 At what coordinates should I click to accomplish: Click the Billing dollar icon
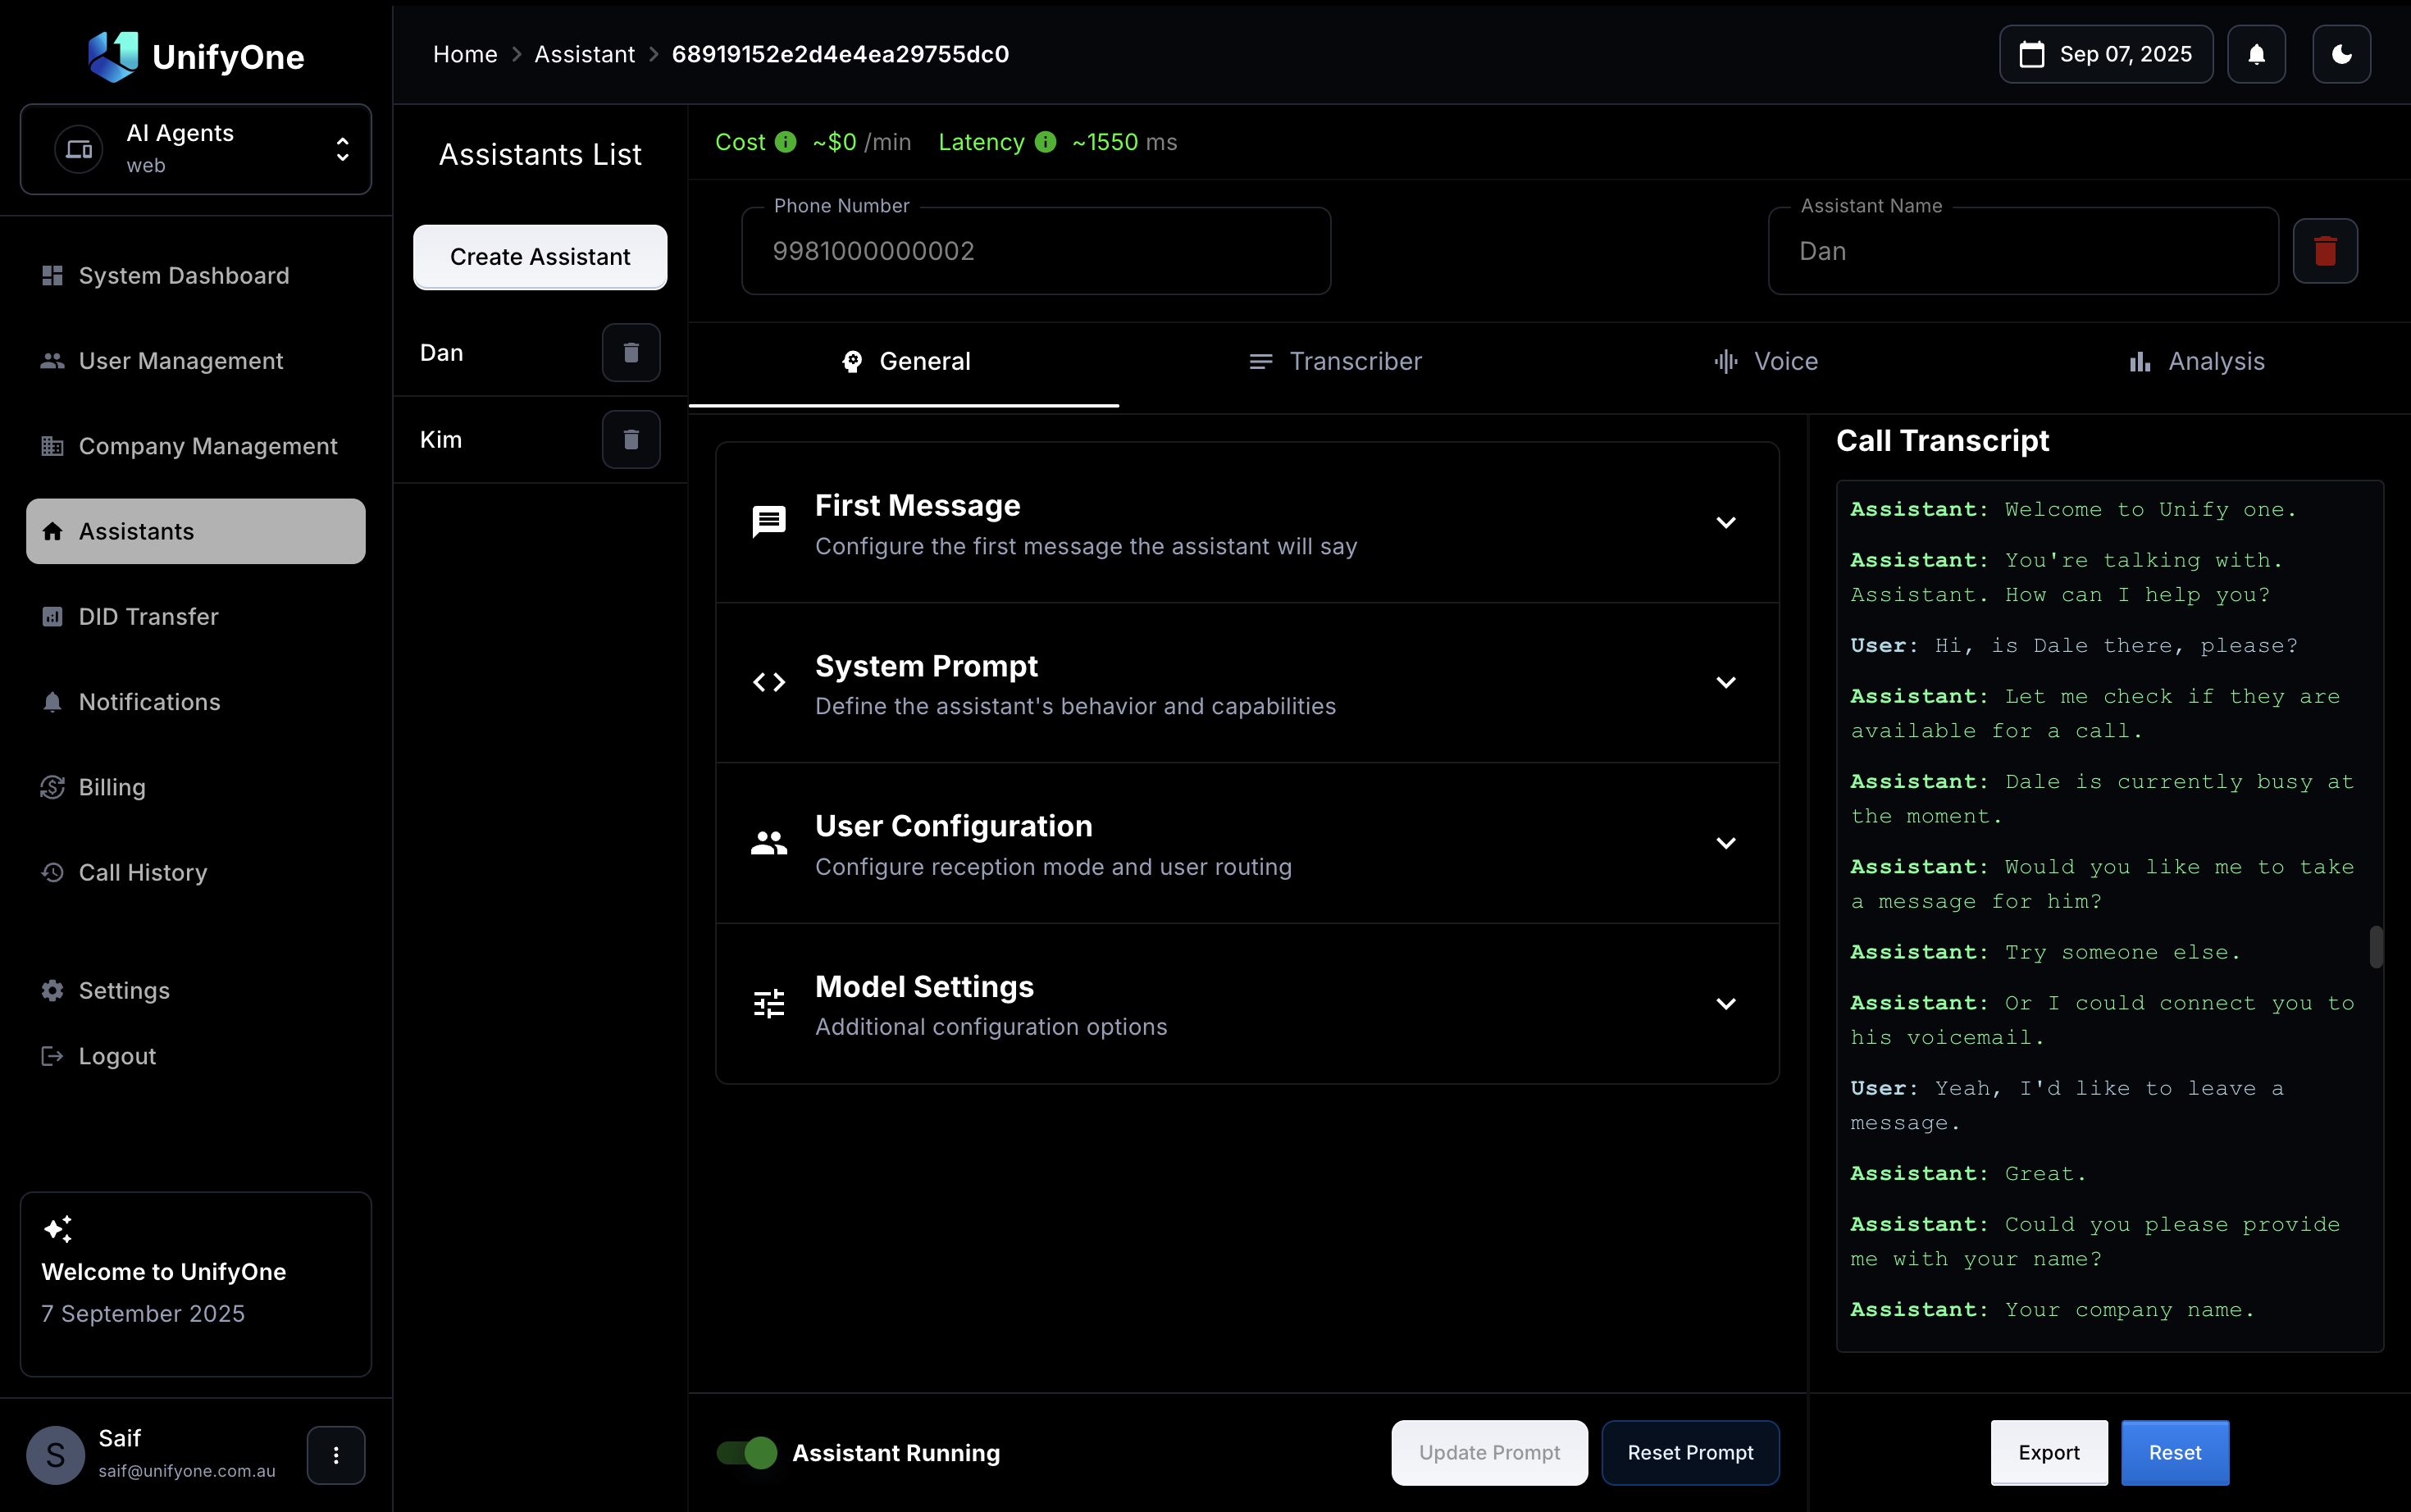(53, 787)
